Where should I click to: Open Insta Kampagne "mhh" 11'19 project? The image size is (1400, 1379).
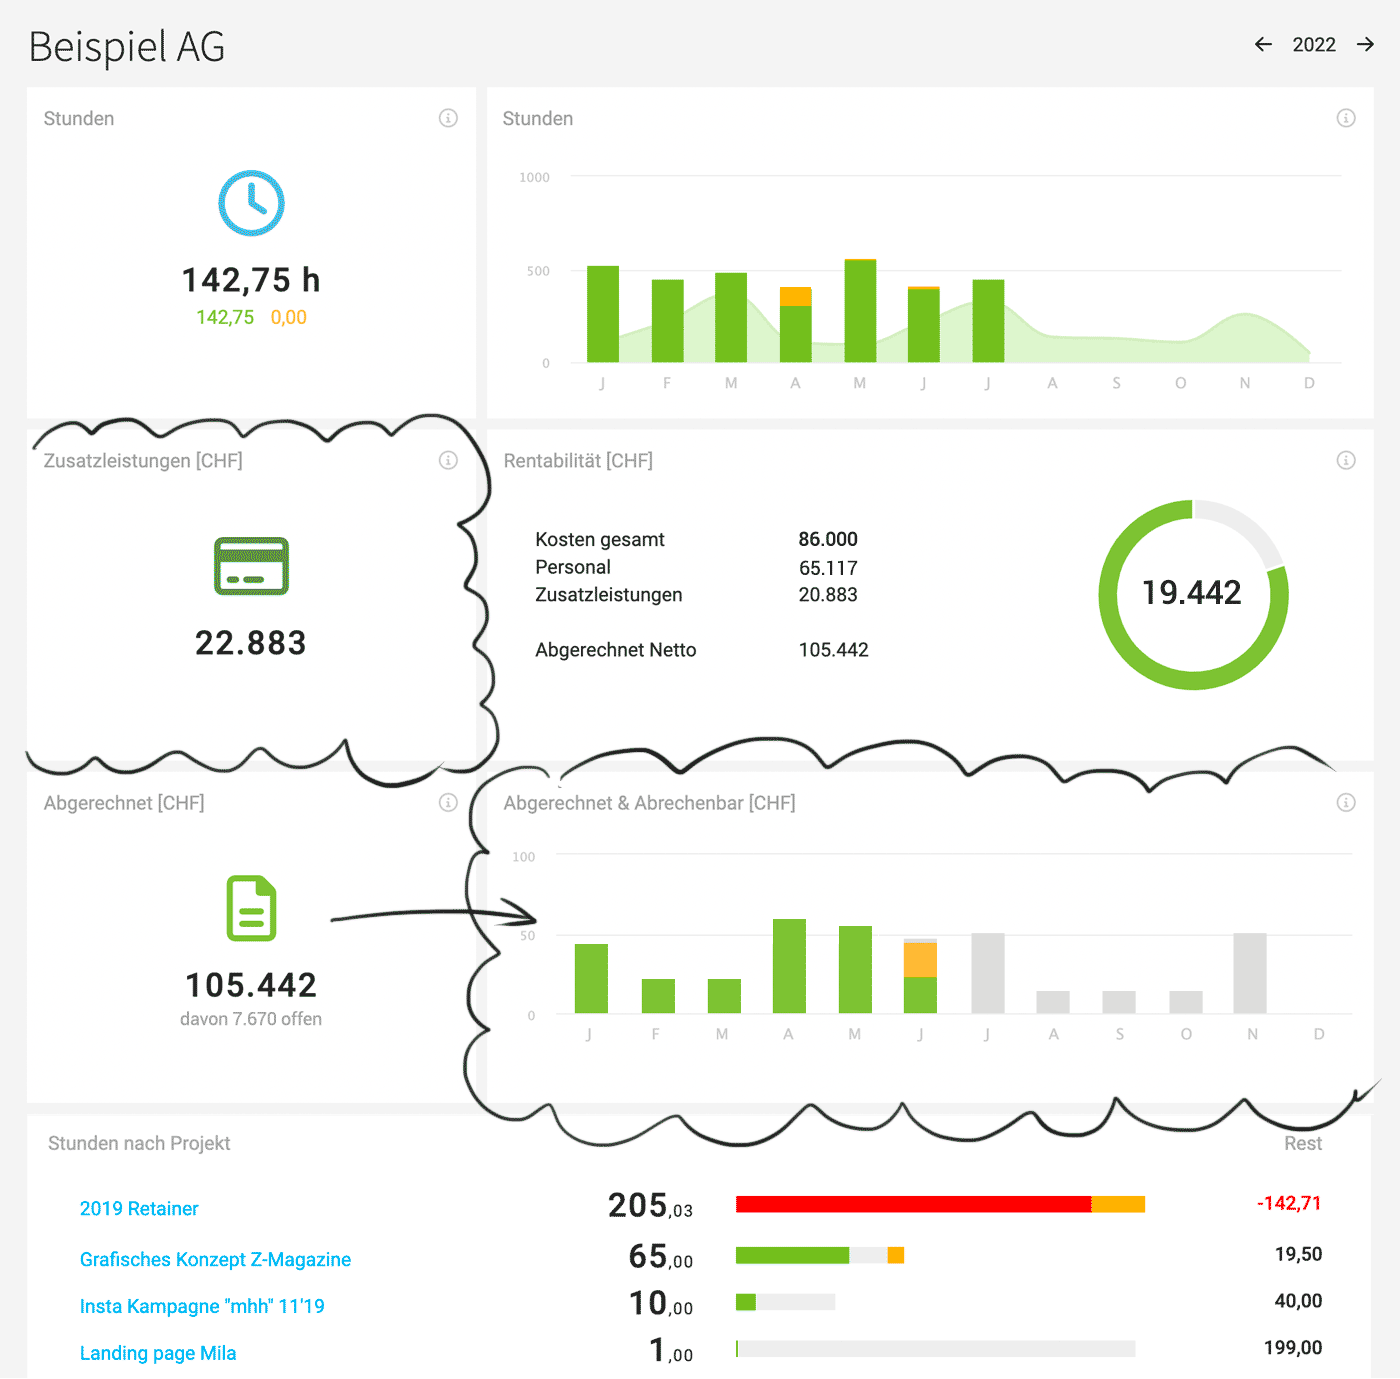202,1306
